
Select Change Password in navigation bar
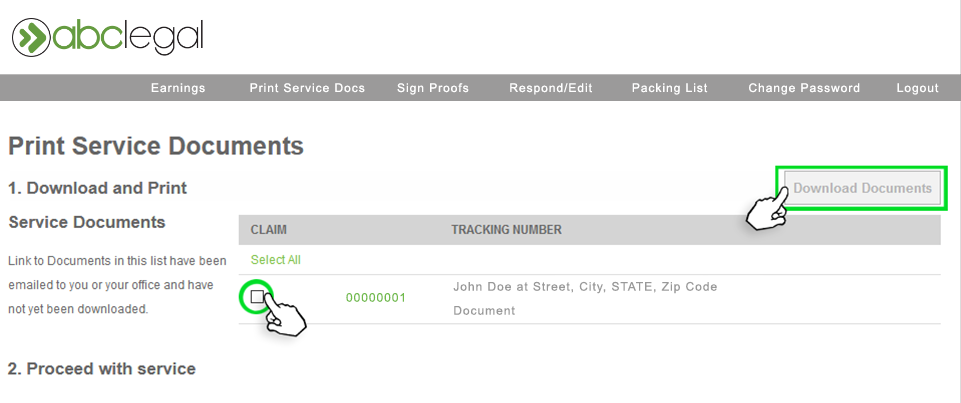pyautogui.click(x=804, y=88)
